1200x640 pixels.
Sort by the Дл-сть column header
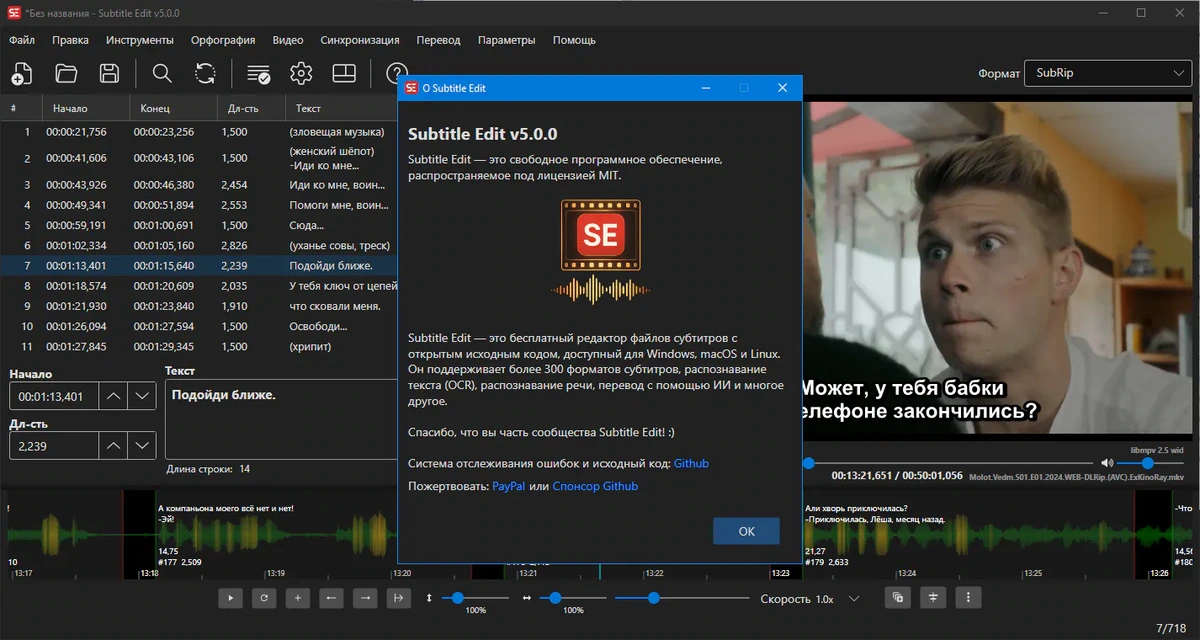[251, 108]
